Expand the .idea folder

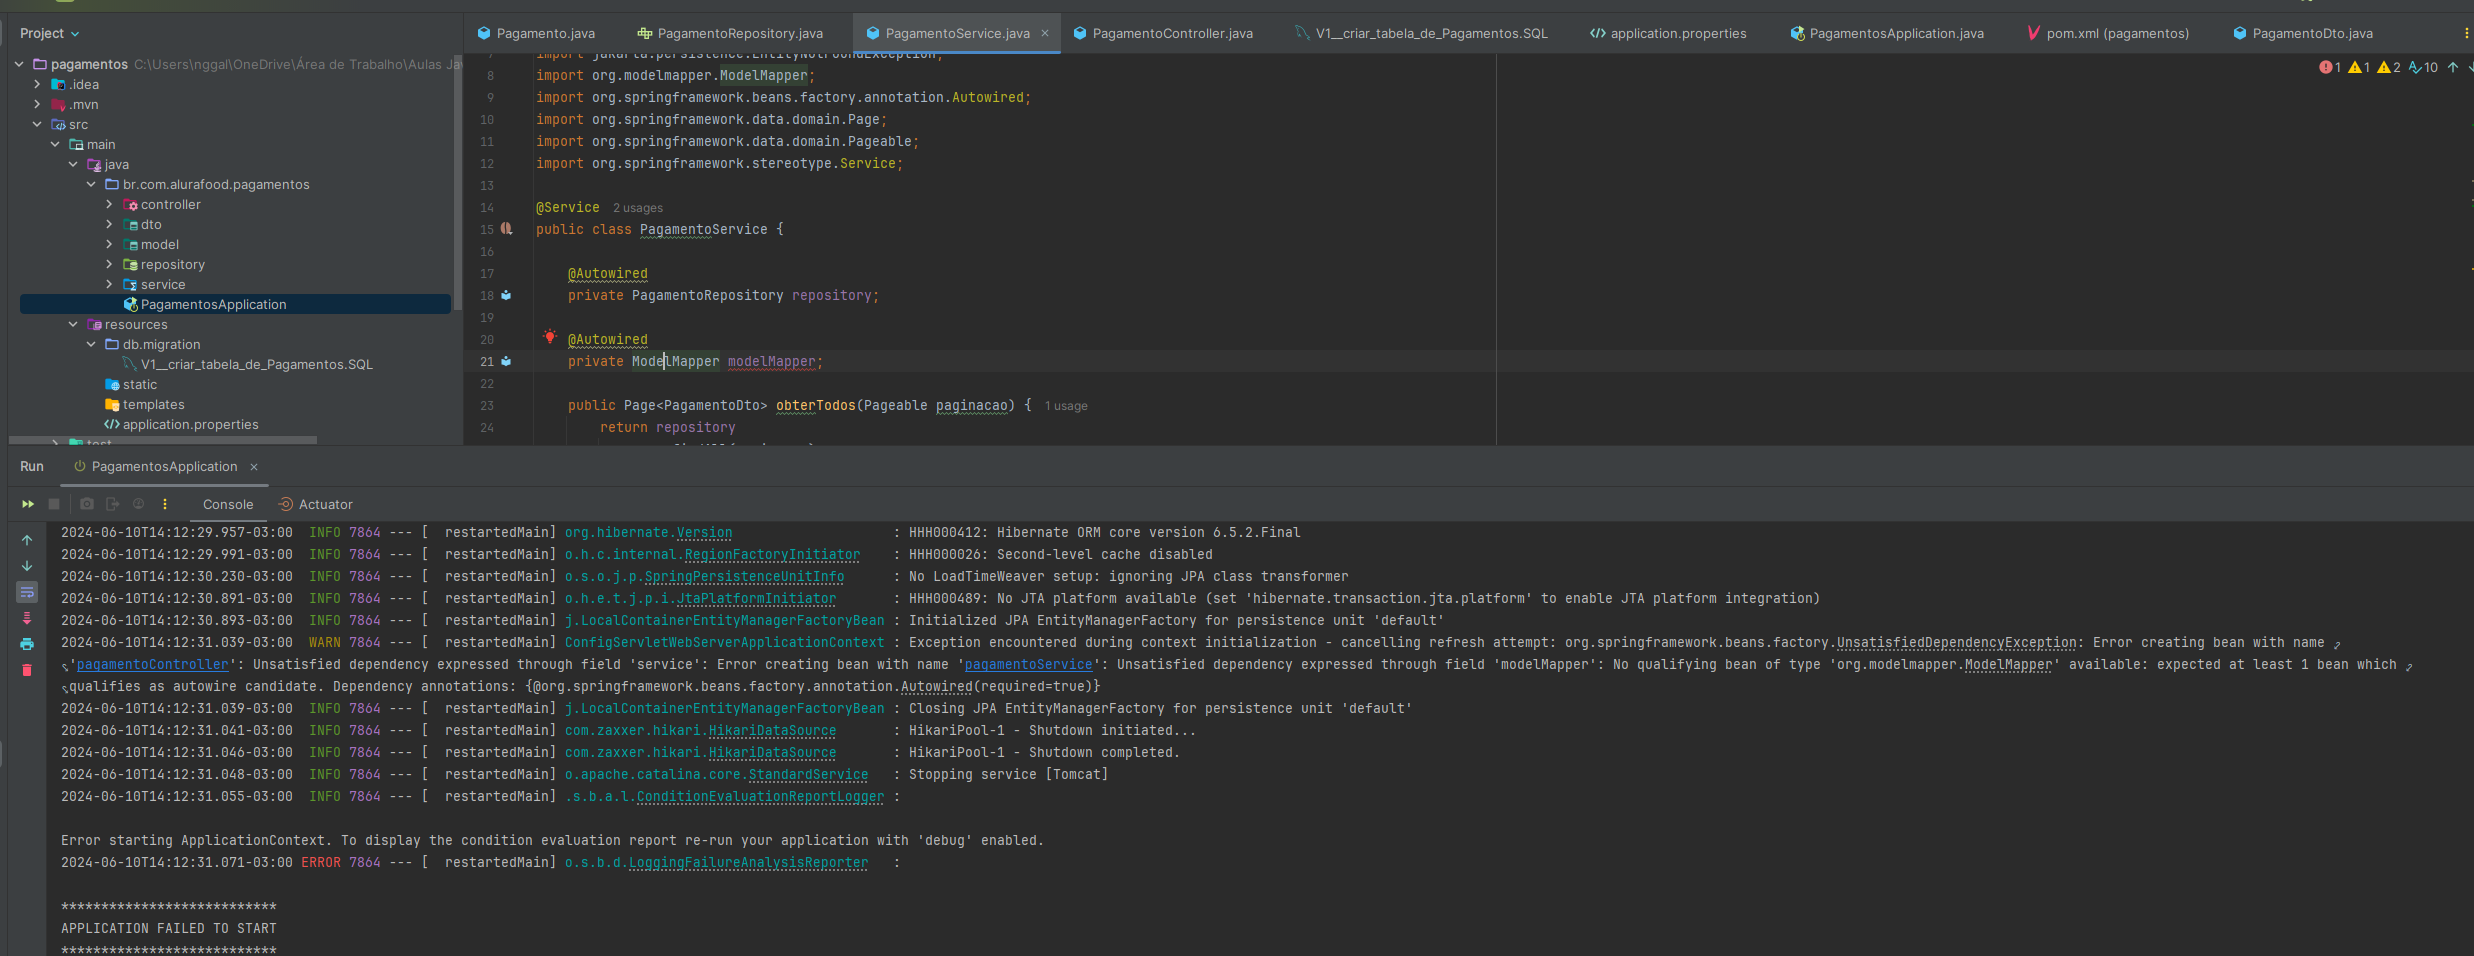coord(37,84)
